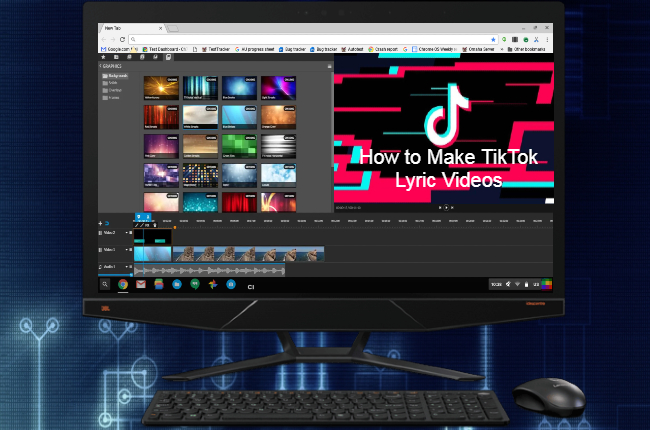
Task: Bookmark this page with the star
Action: [x=493, y=39]
